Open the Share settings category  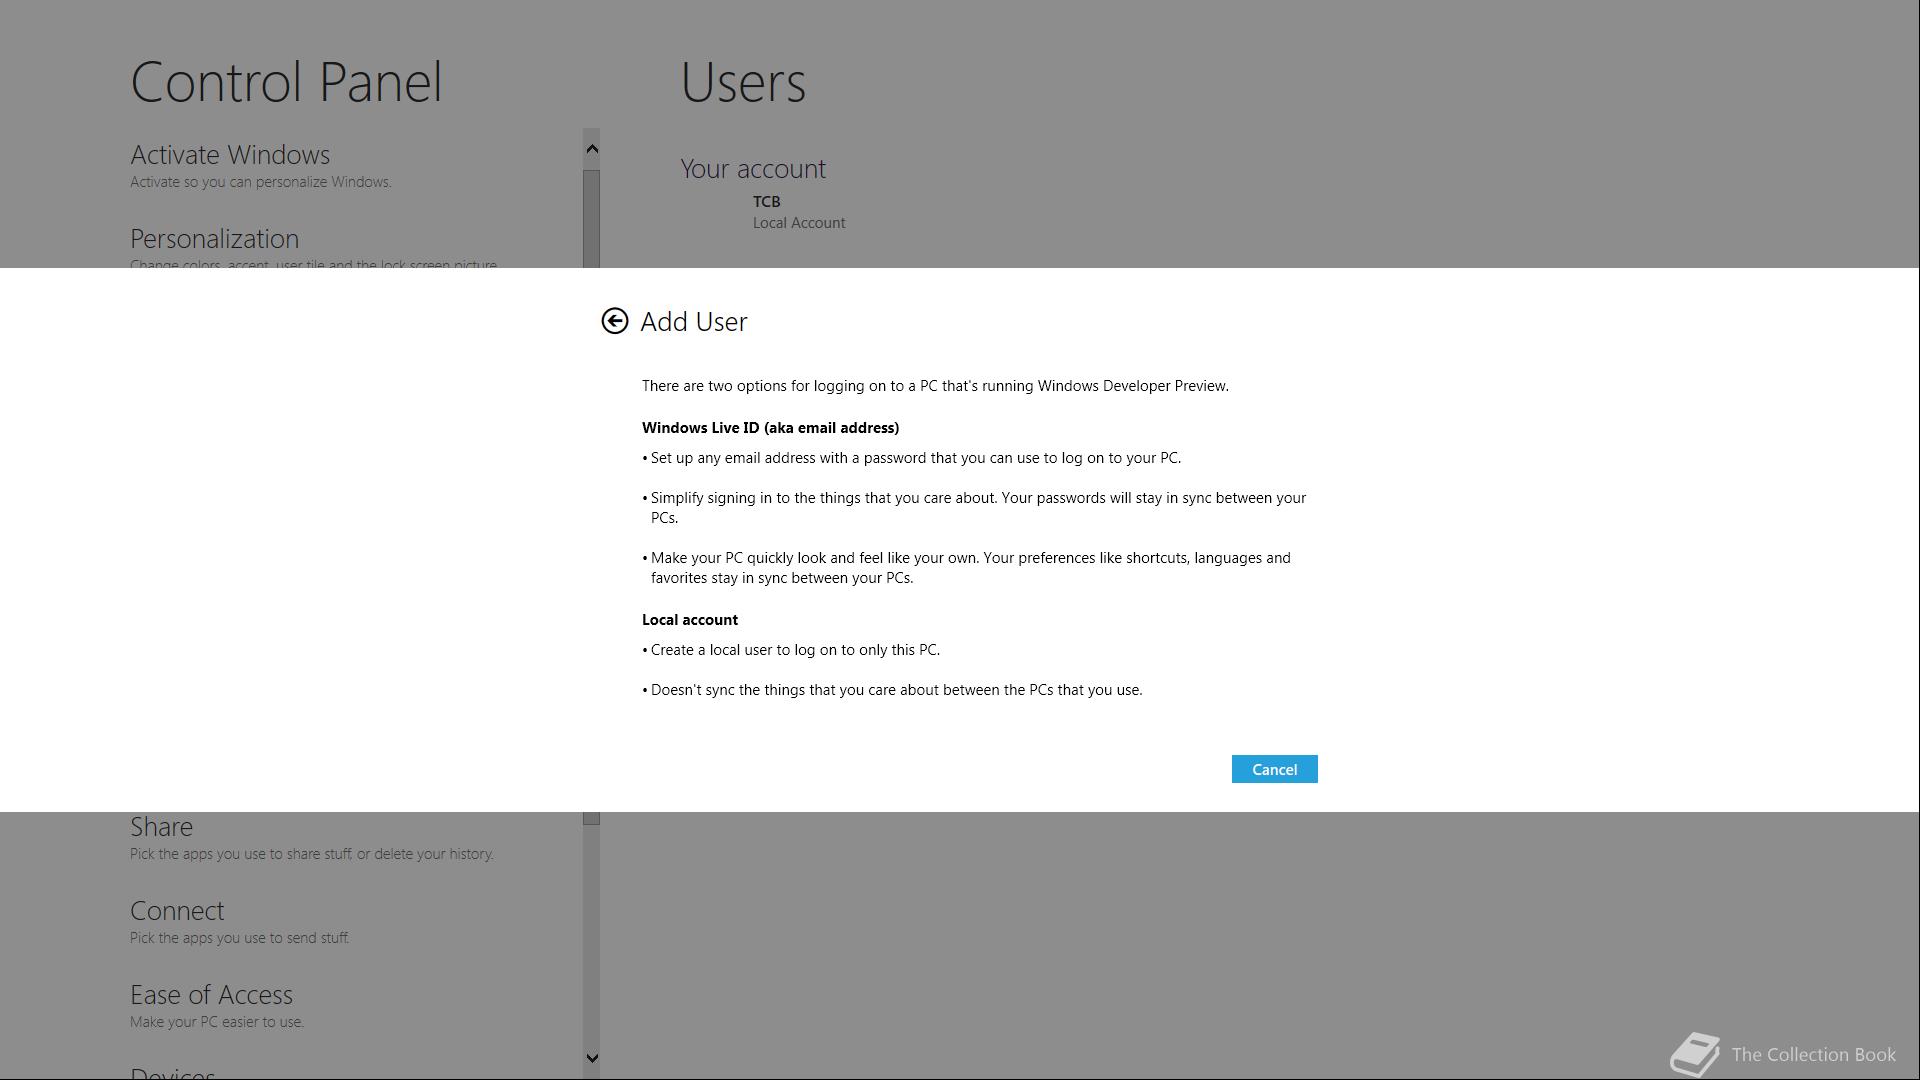(x=161, y=827)
